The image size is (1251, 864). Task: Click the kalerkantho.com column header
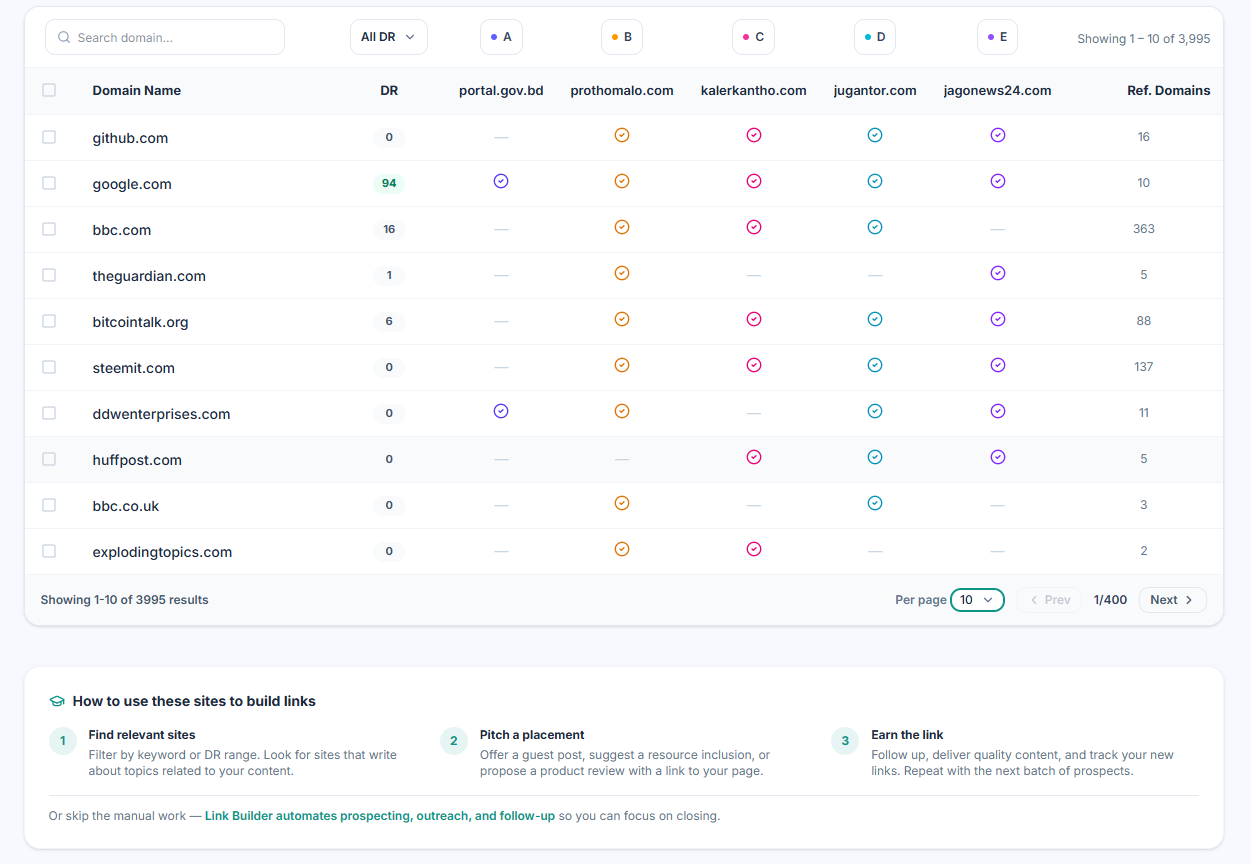[753, 90]
